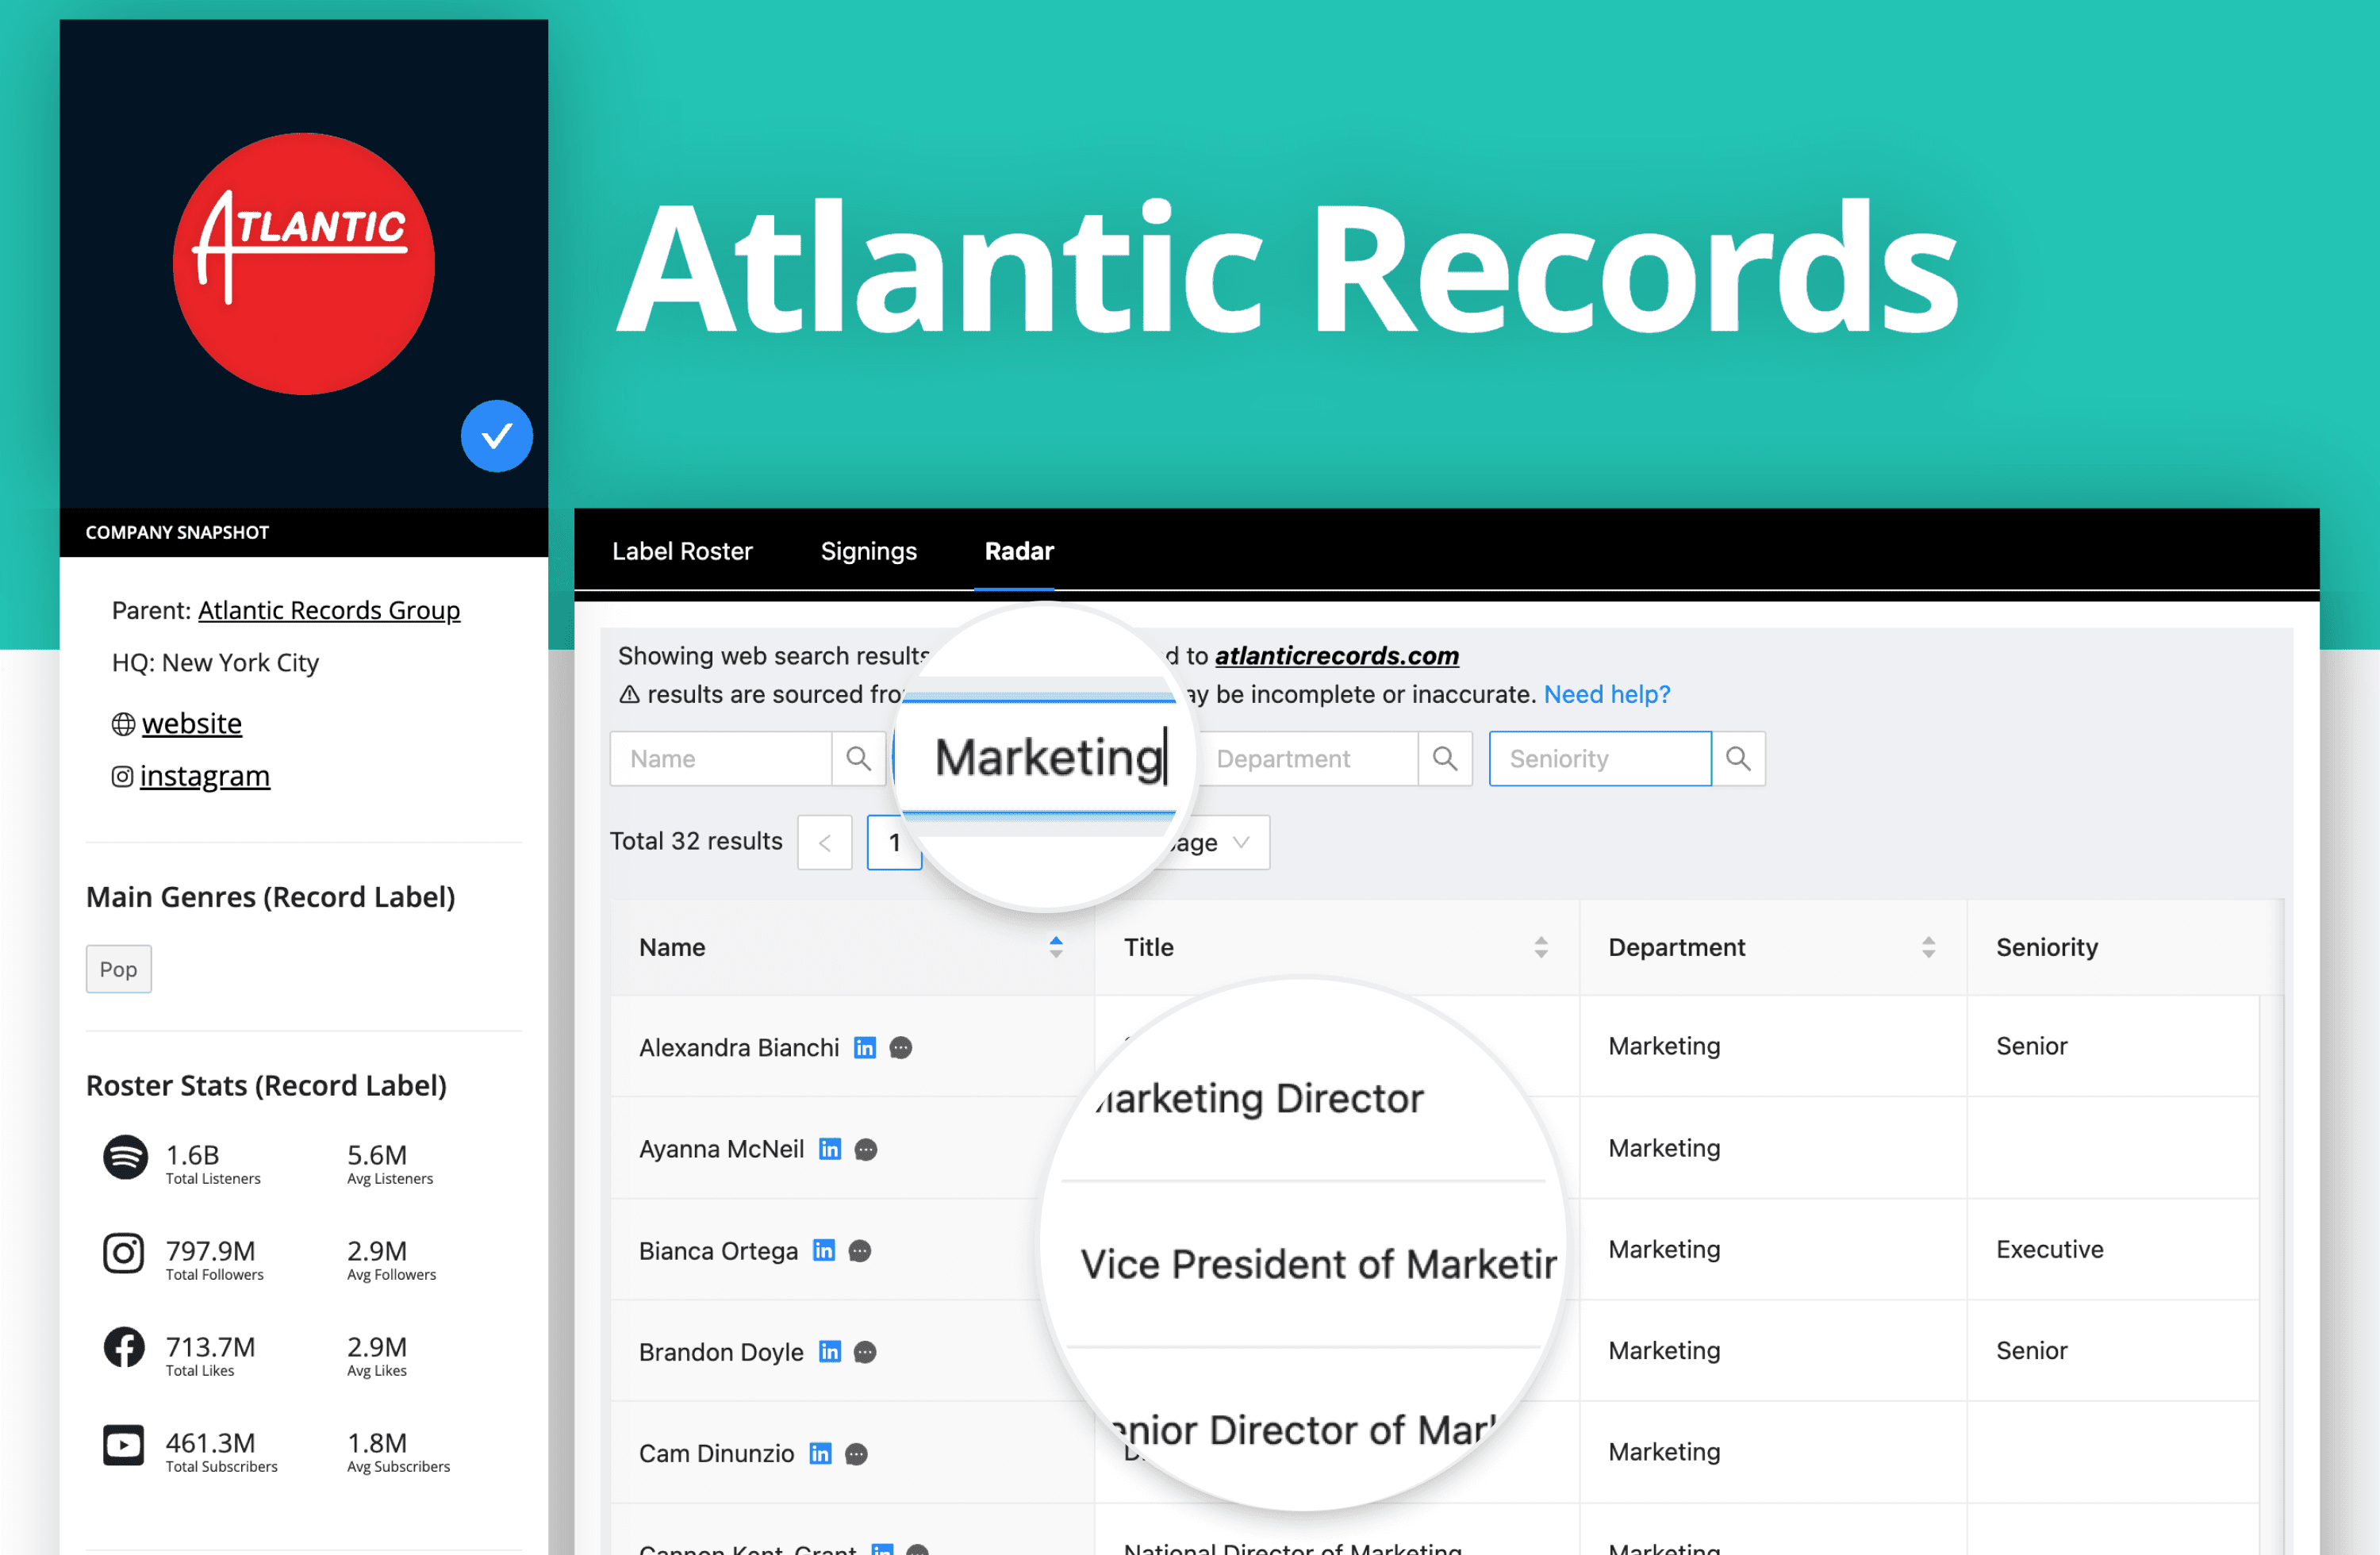Follow the Atlantic Records Group parent link

(x=329, y=610)
